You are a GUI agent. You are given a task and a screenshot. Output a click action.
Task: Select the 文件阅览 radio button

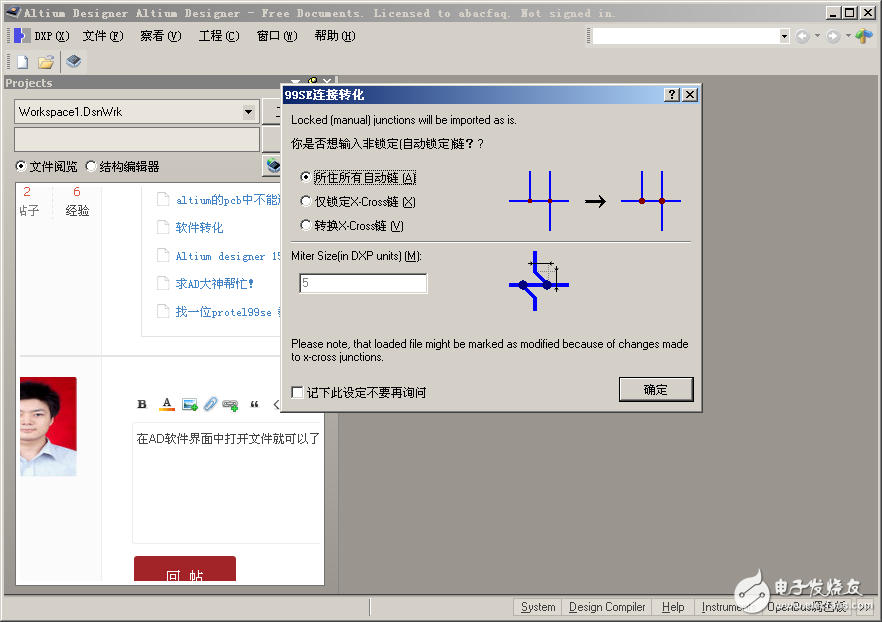tap(21, 166)
